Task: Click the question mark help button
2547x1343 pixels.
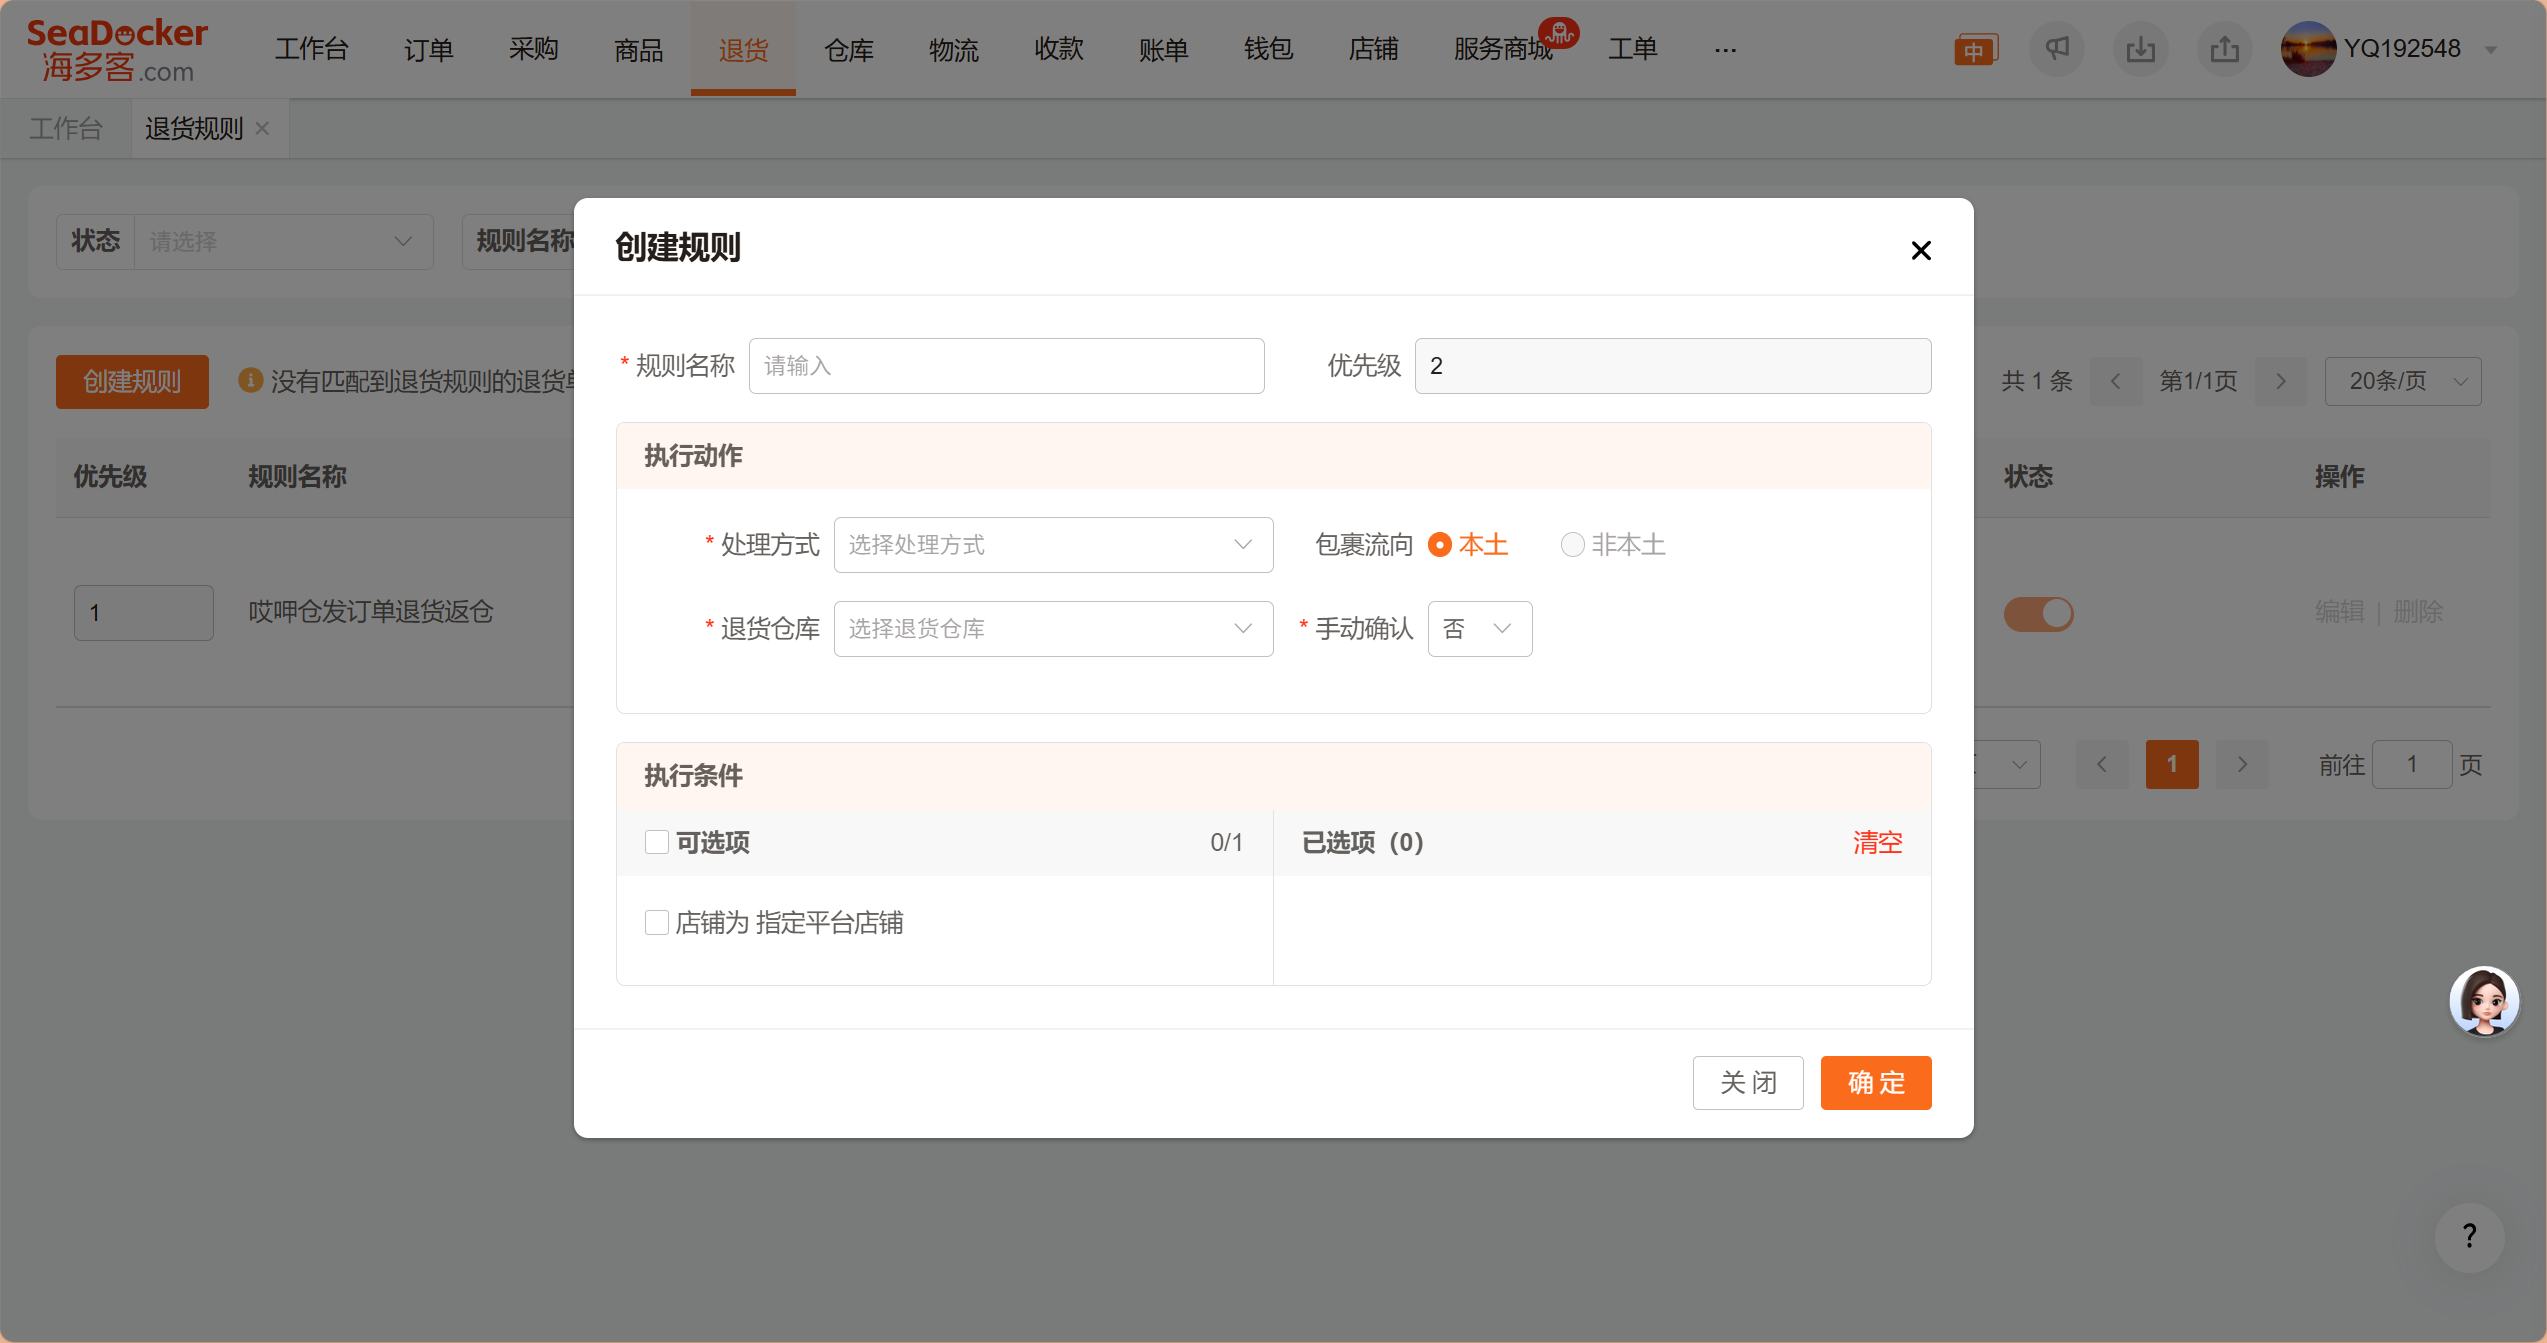Action: coord(2469,1236)
